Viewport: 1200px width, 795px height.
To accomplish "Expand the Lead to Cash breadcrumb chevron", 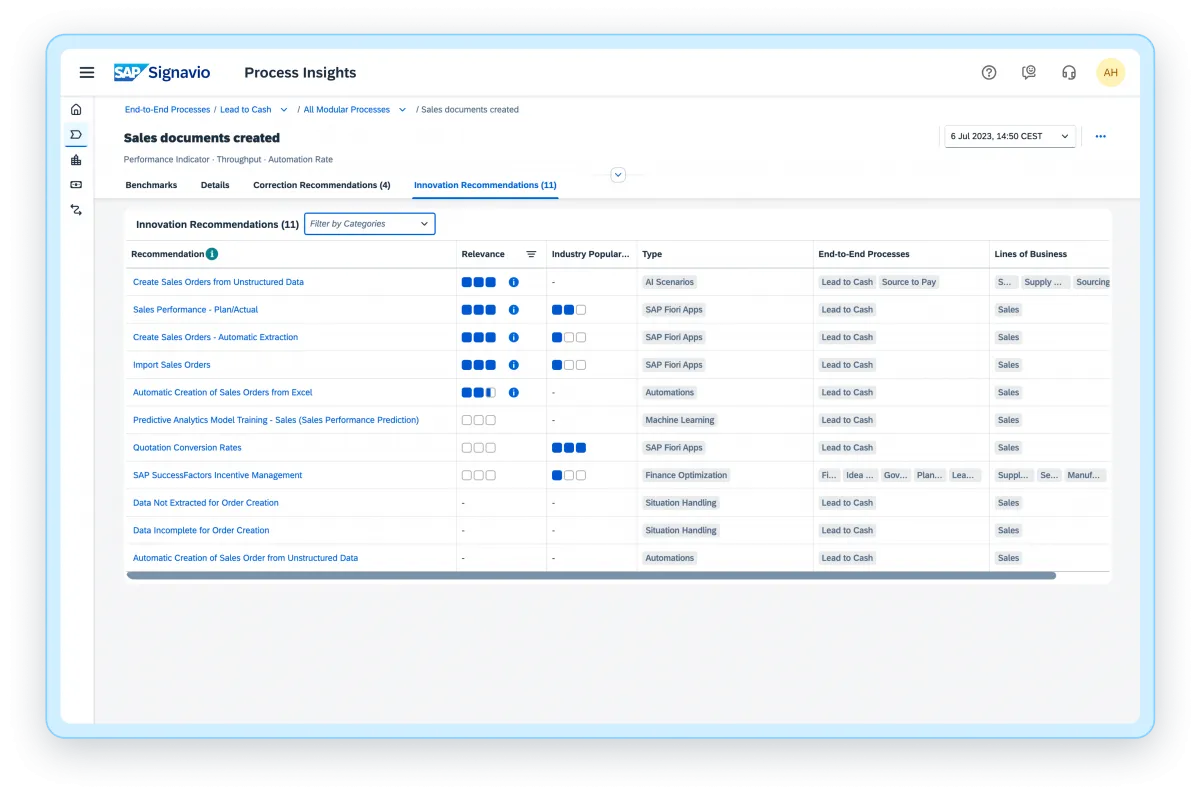I will tap(284, 110).
